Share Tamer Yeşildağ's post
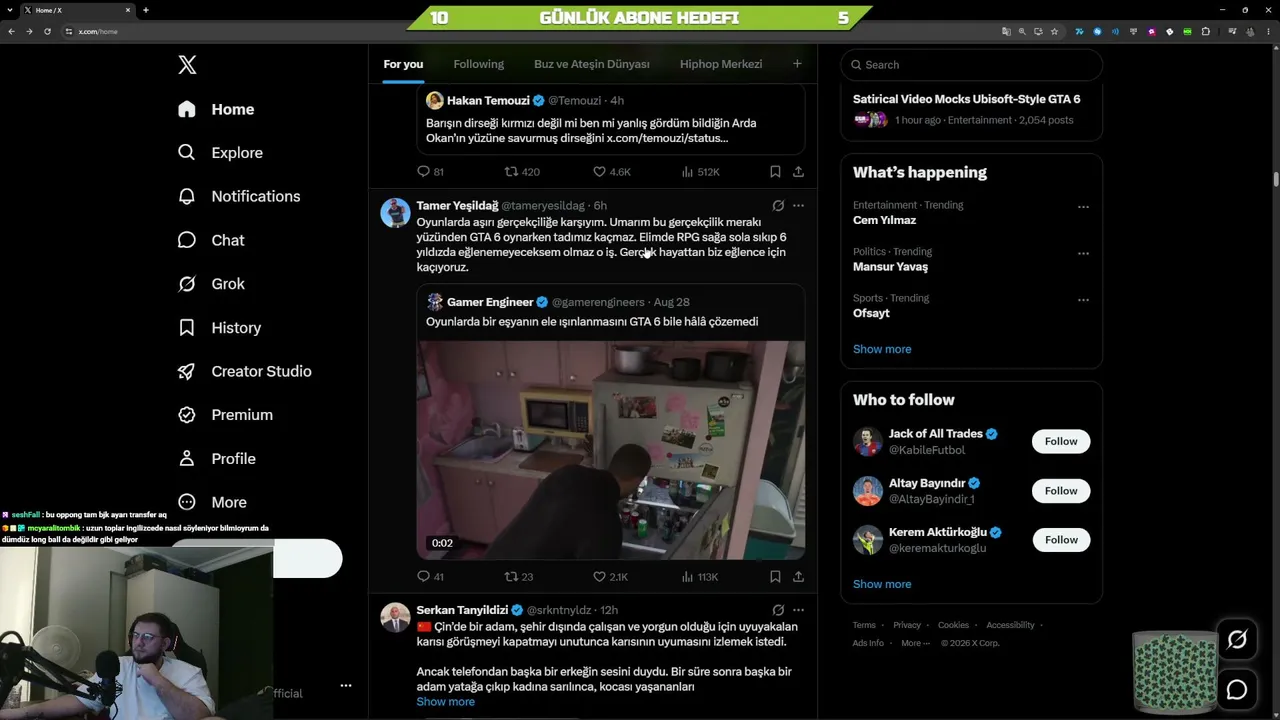The width and height of the screenshot is (1280, 720). click(798, 577)
